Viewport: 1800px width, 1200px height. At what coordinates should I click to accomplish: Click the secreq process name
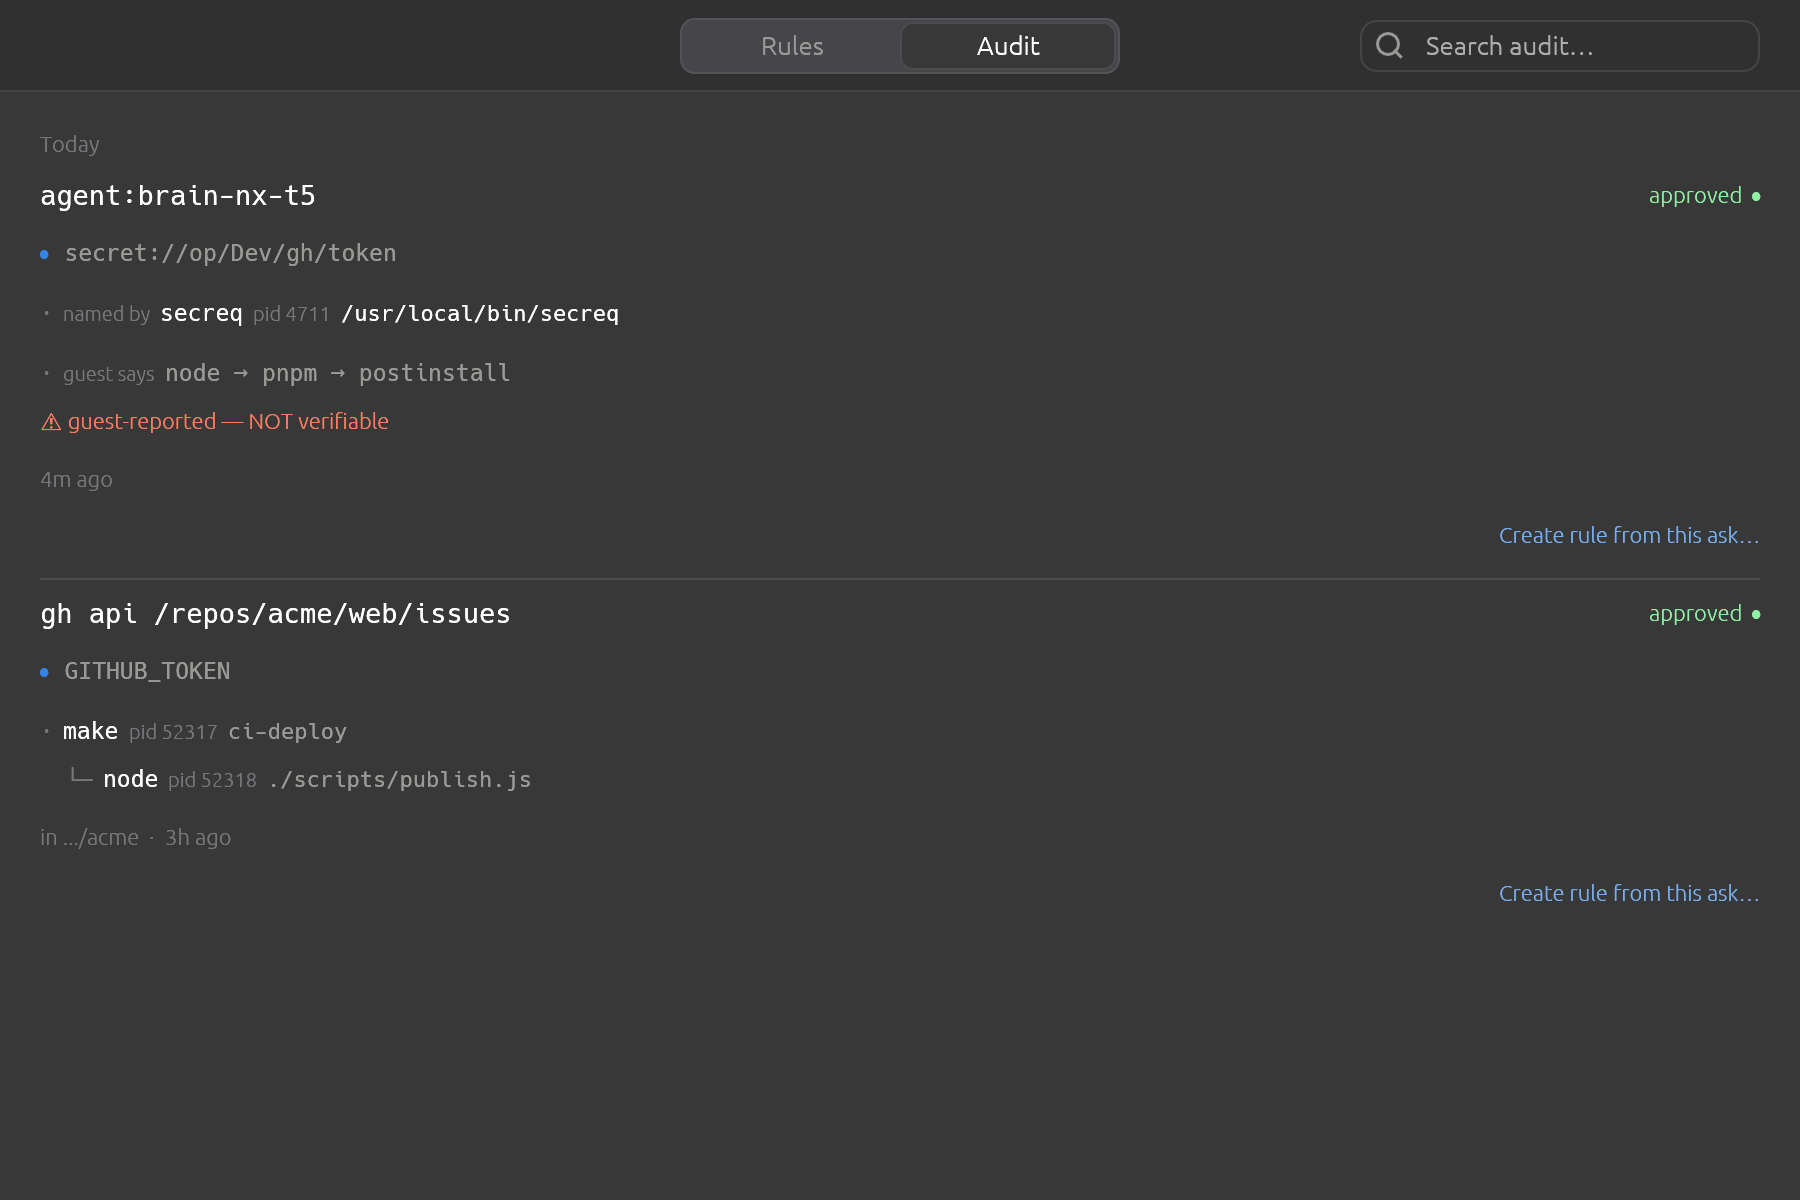coord(201,313)
